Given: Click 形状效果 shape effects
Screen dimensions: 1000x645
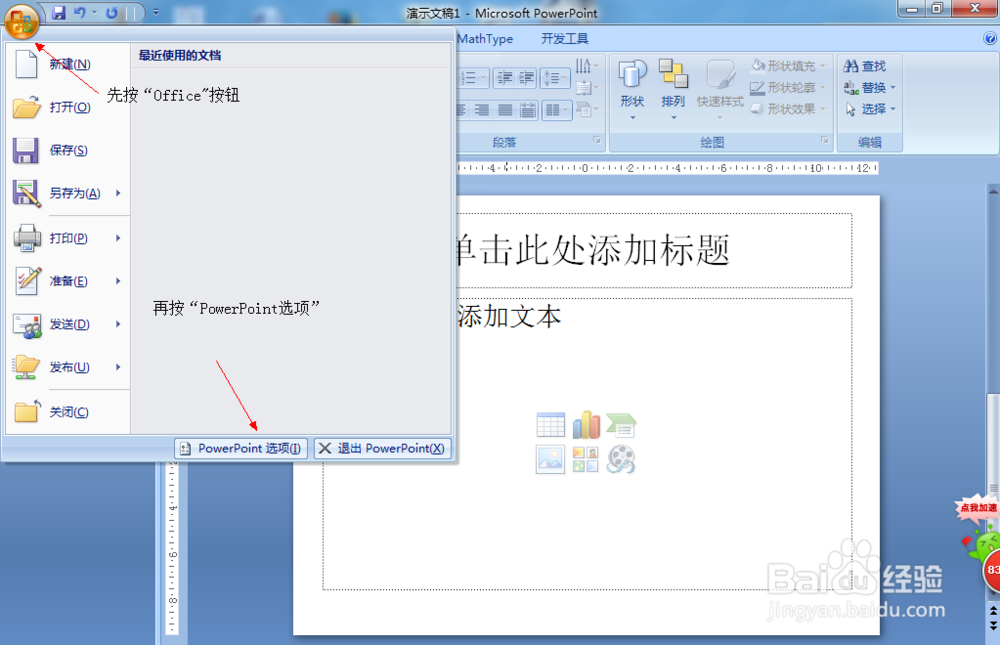Looking at the screenshot, I should 788,109.
